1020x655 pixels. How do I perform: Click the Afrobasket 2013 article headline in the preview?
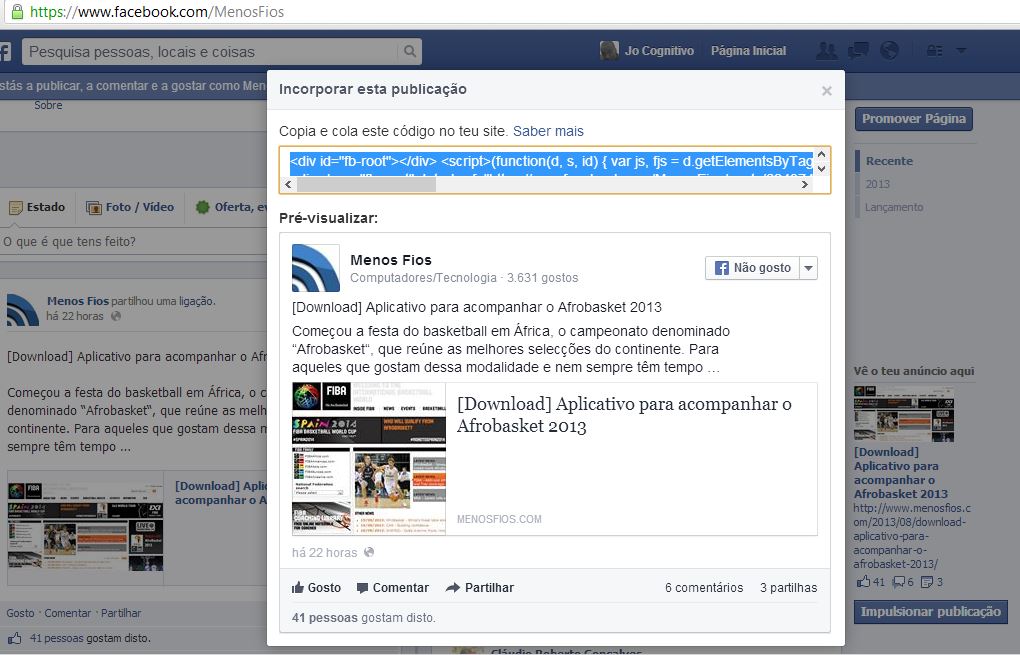[x=624, y=415]
